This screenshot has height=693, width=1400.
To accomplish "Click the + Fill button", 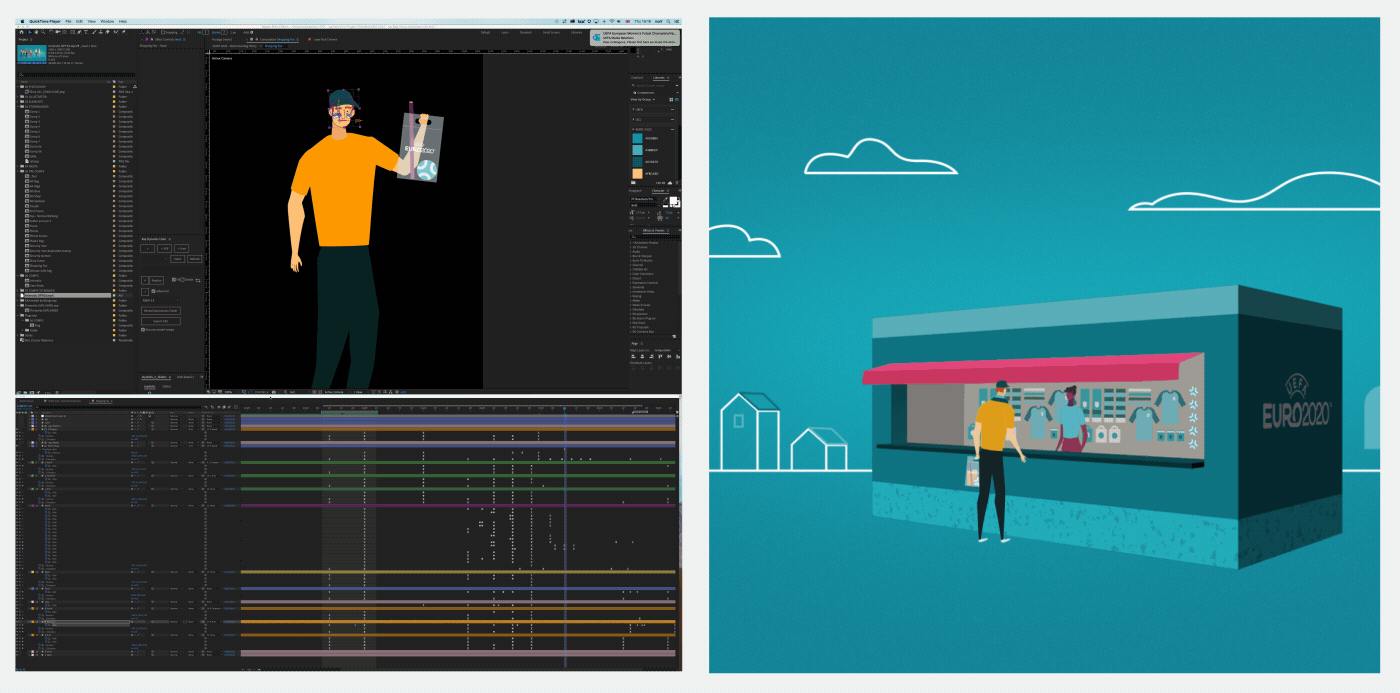I will point(165,248).
